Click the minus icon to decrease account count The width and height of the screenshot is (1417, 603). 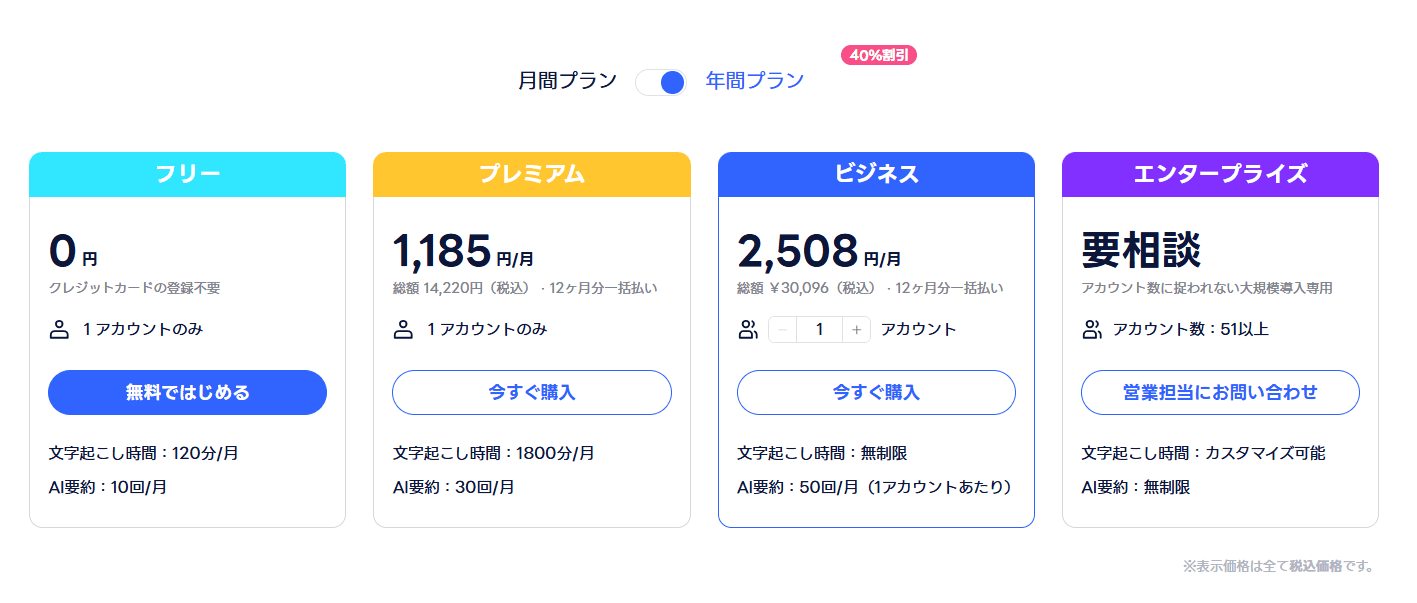click(x=782, y=329)
